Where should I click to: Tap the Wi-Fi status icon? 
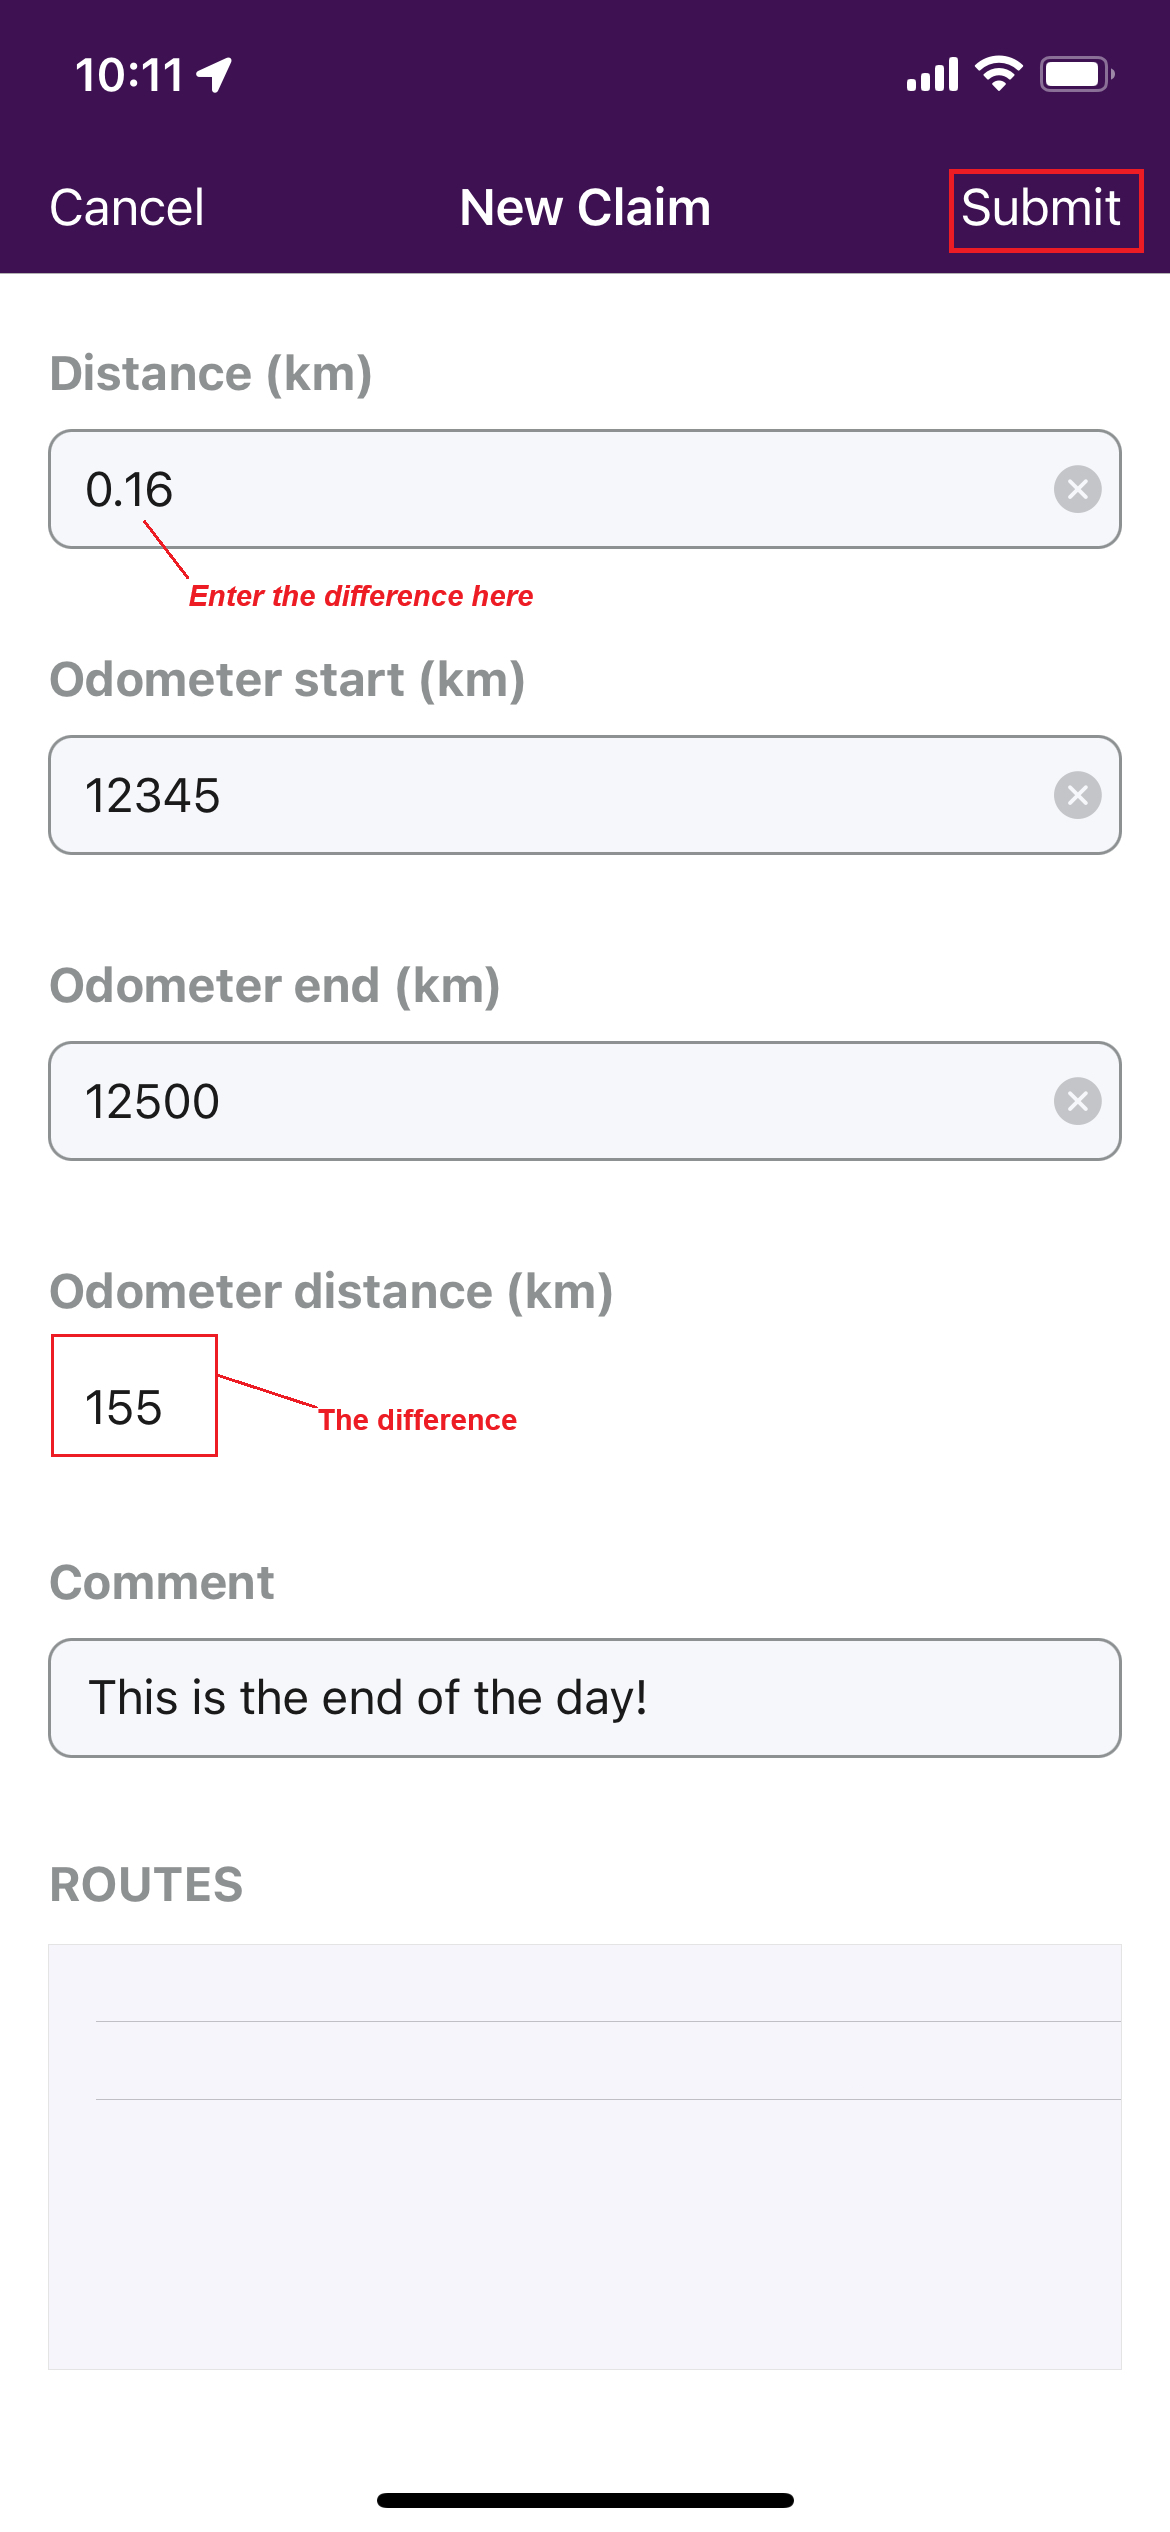click(998, 74)
